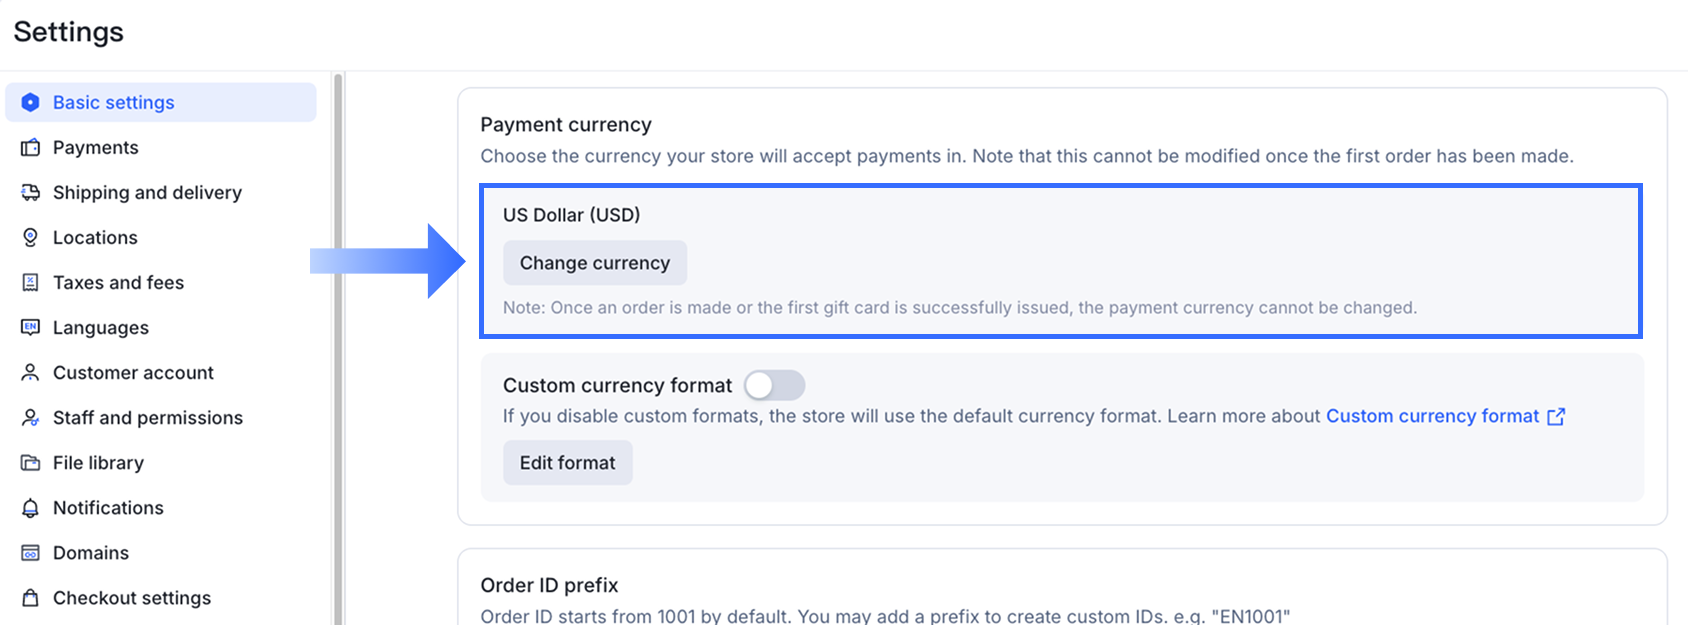
Task: Click the File library folder icon
Action: [31, 462]
